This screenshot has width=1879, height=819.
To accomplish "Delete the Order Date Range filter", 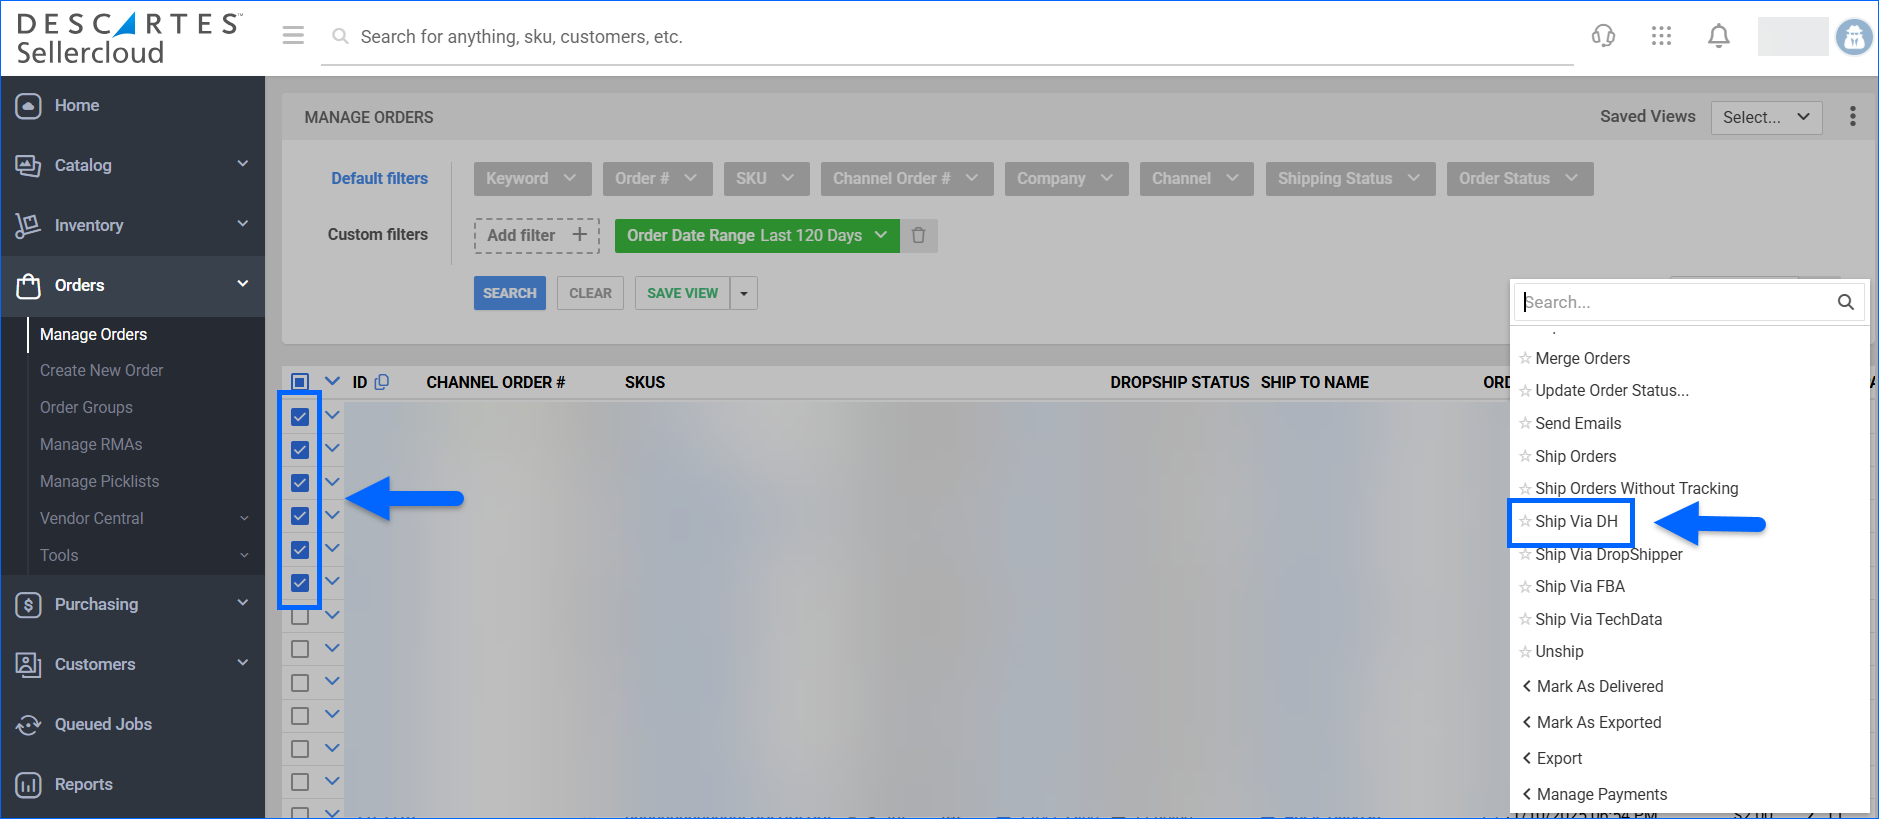I will [918, 236].
